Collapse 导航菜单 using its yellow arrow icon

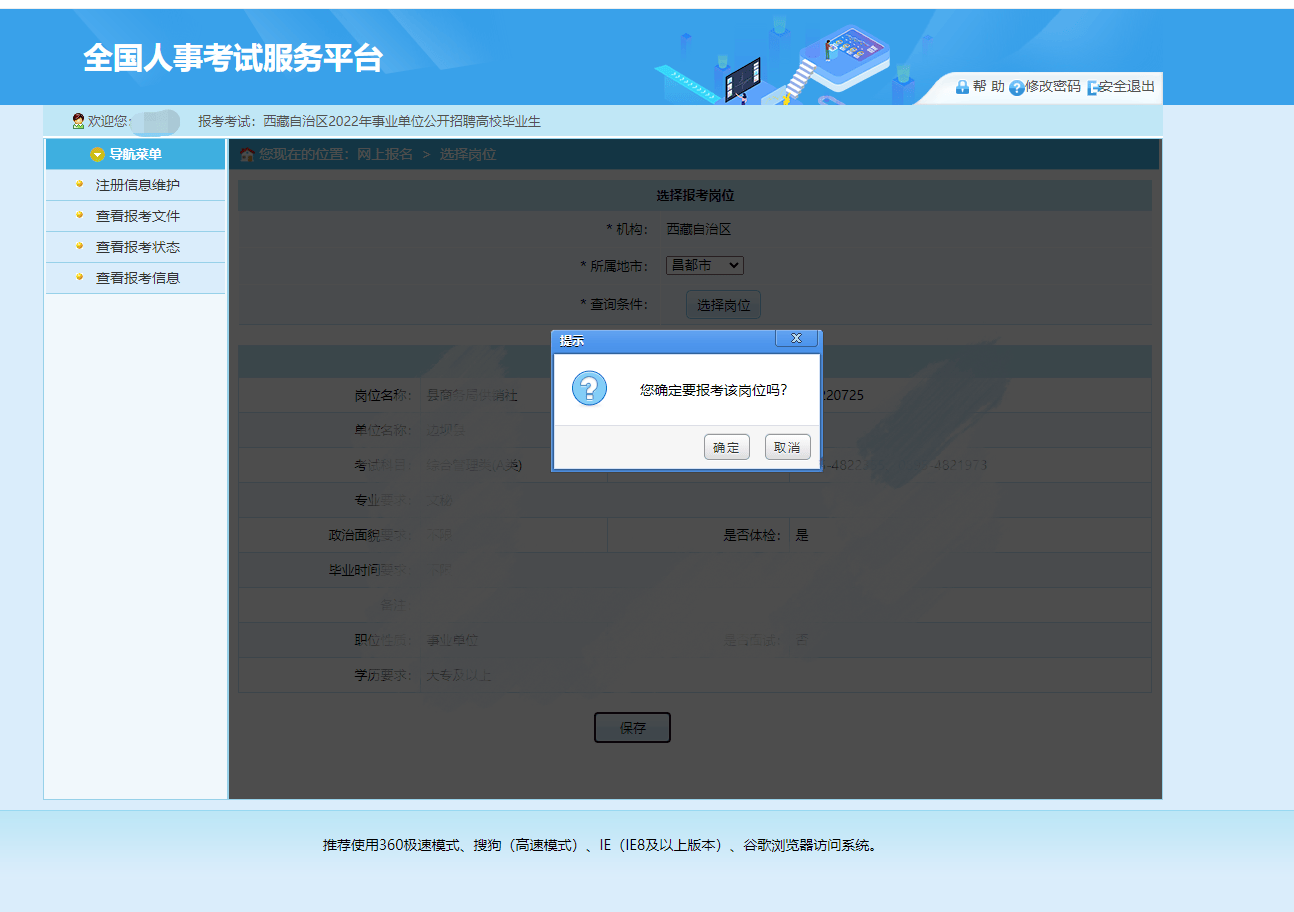pos(97,154)
